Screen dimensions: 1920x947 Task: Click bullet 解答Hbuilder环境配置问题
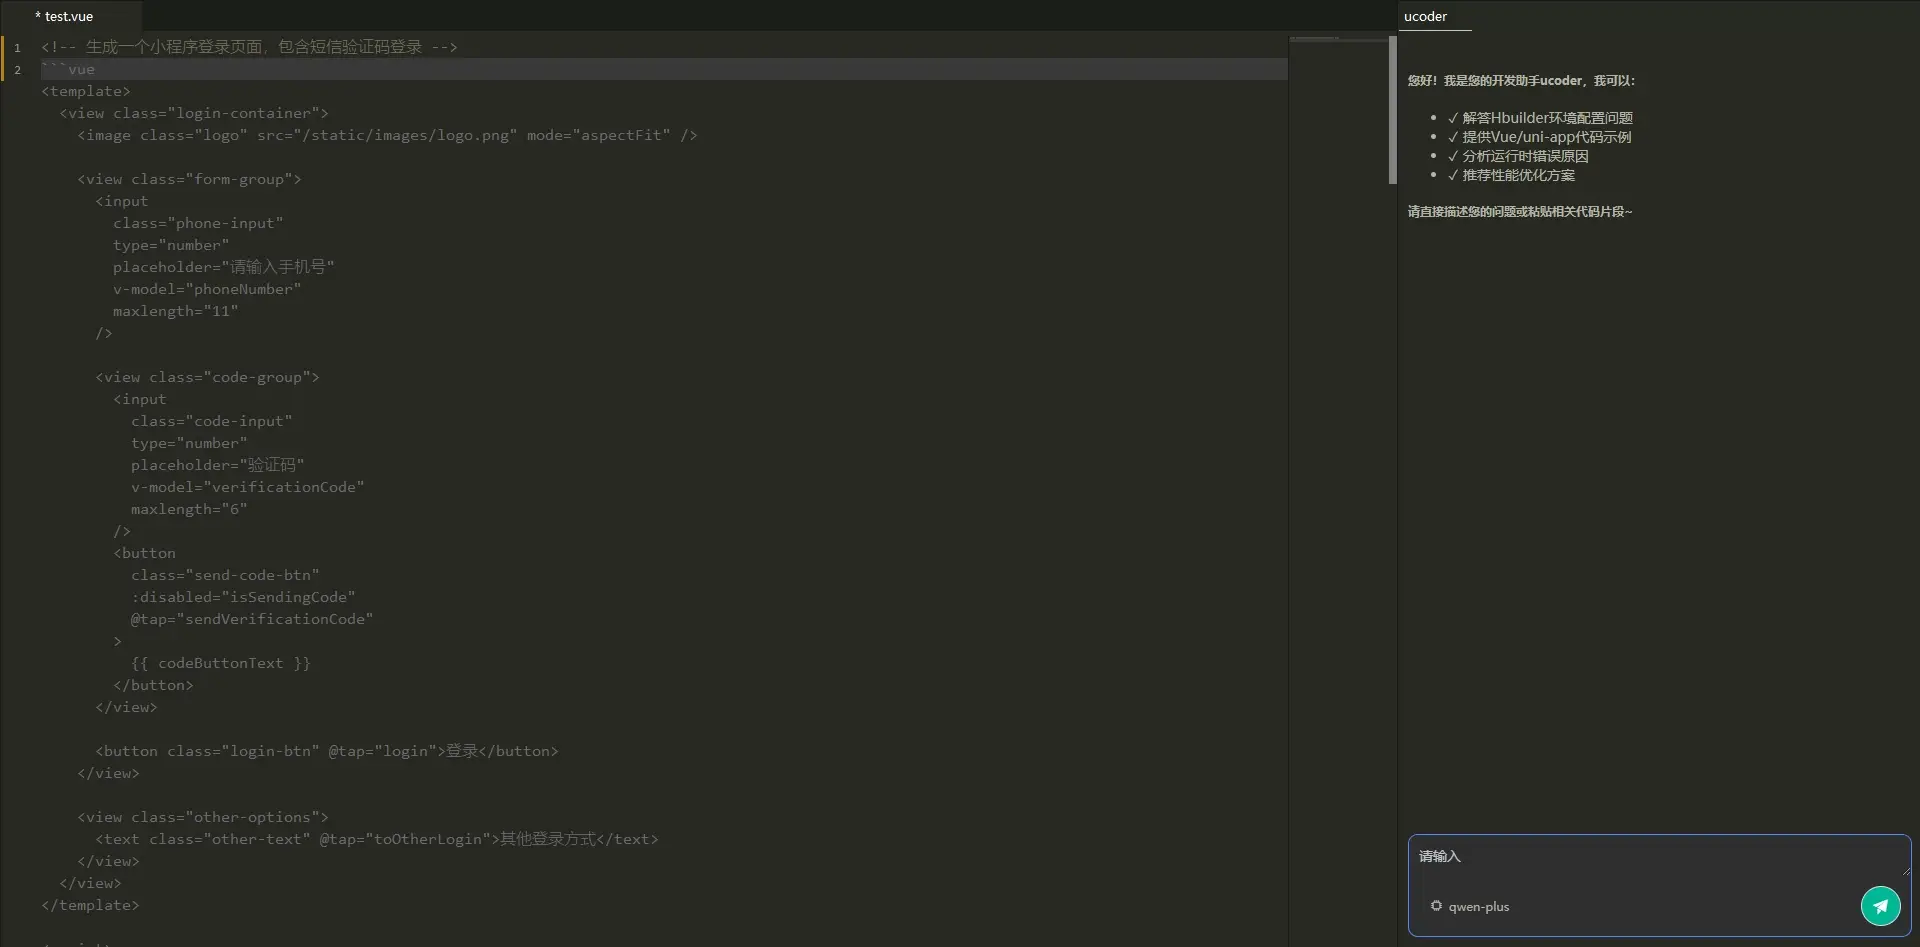[1540, 118]
